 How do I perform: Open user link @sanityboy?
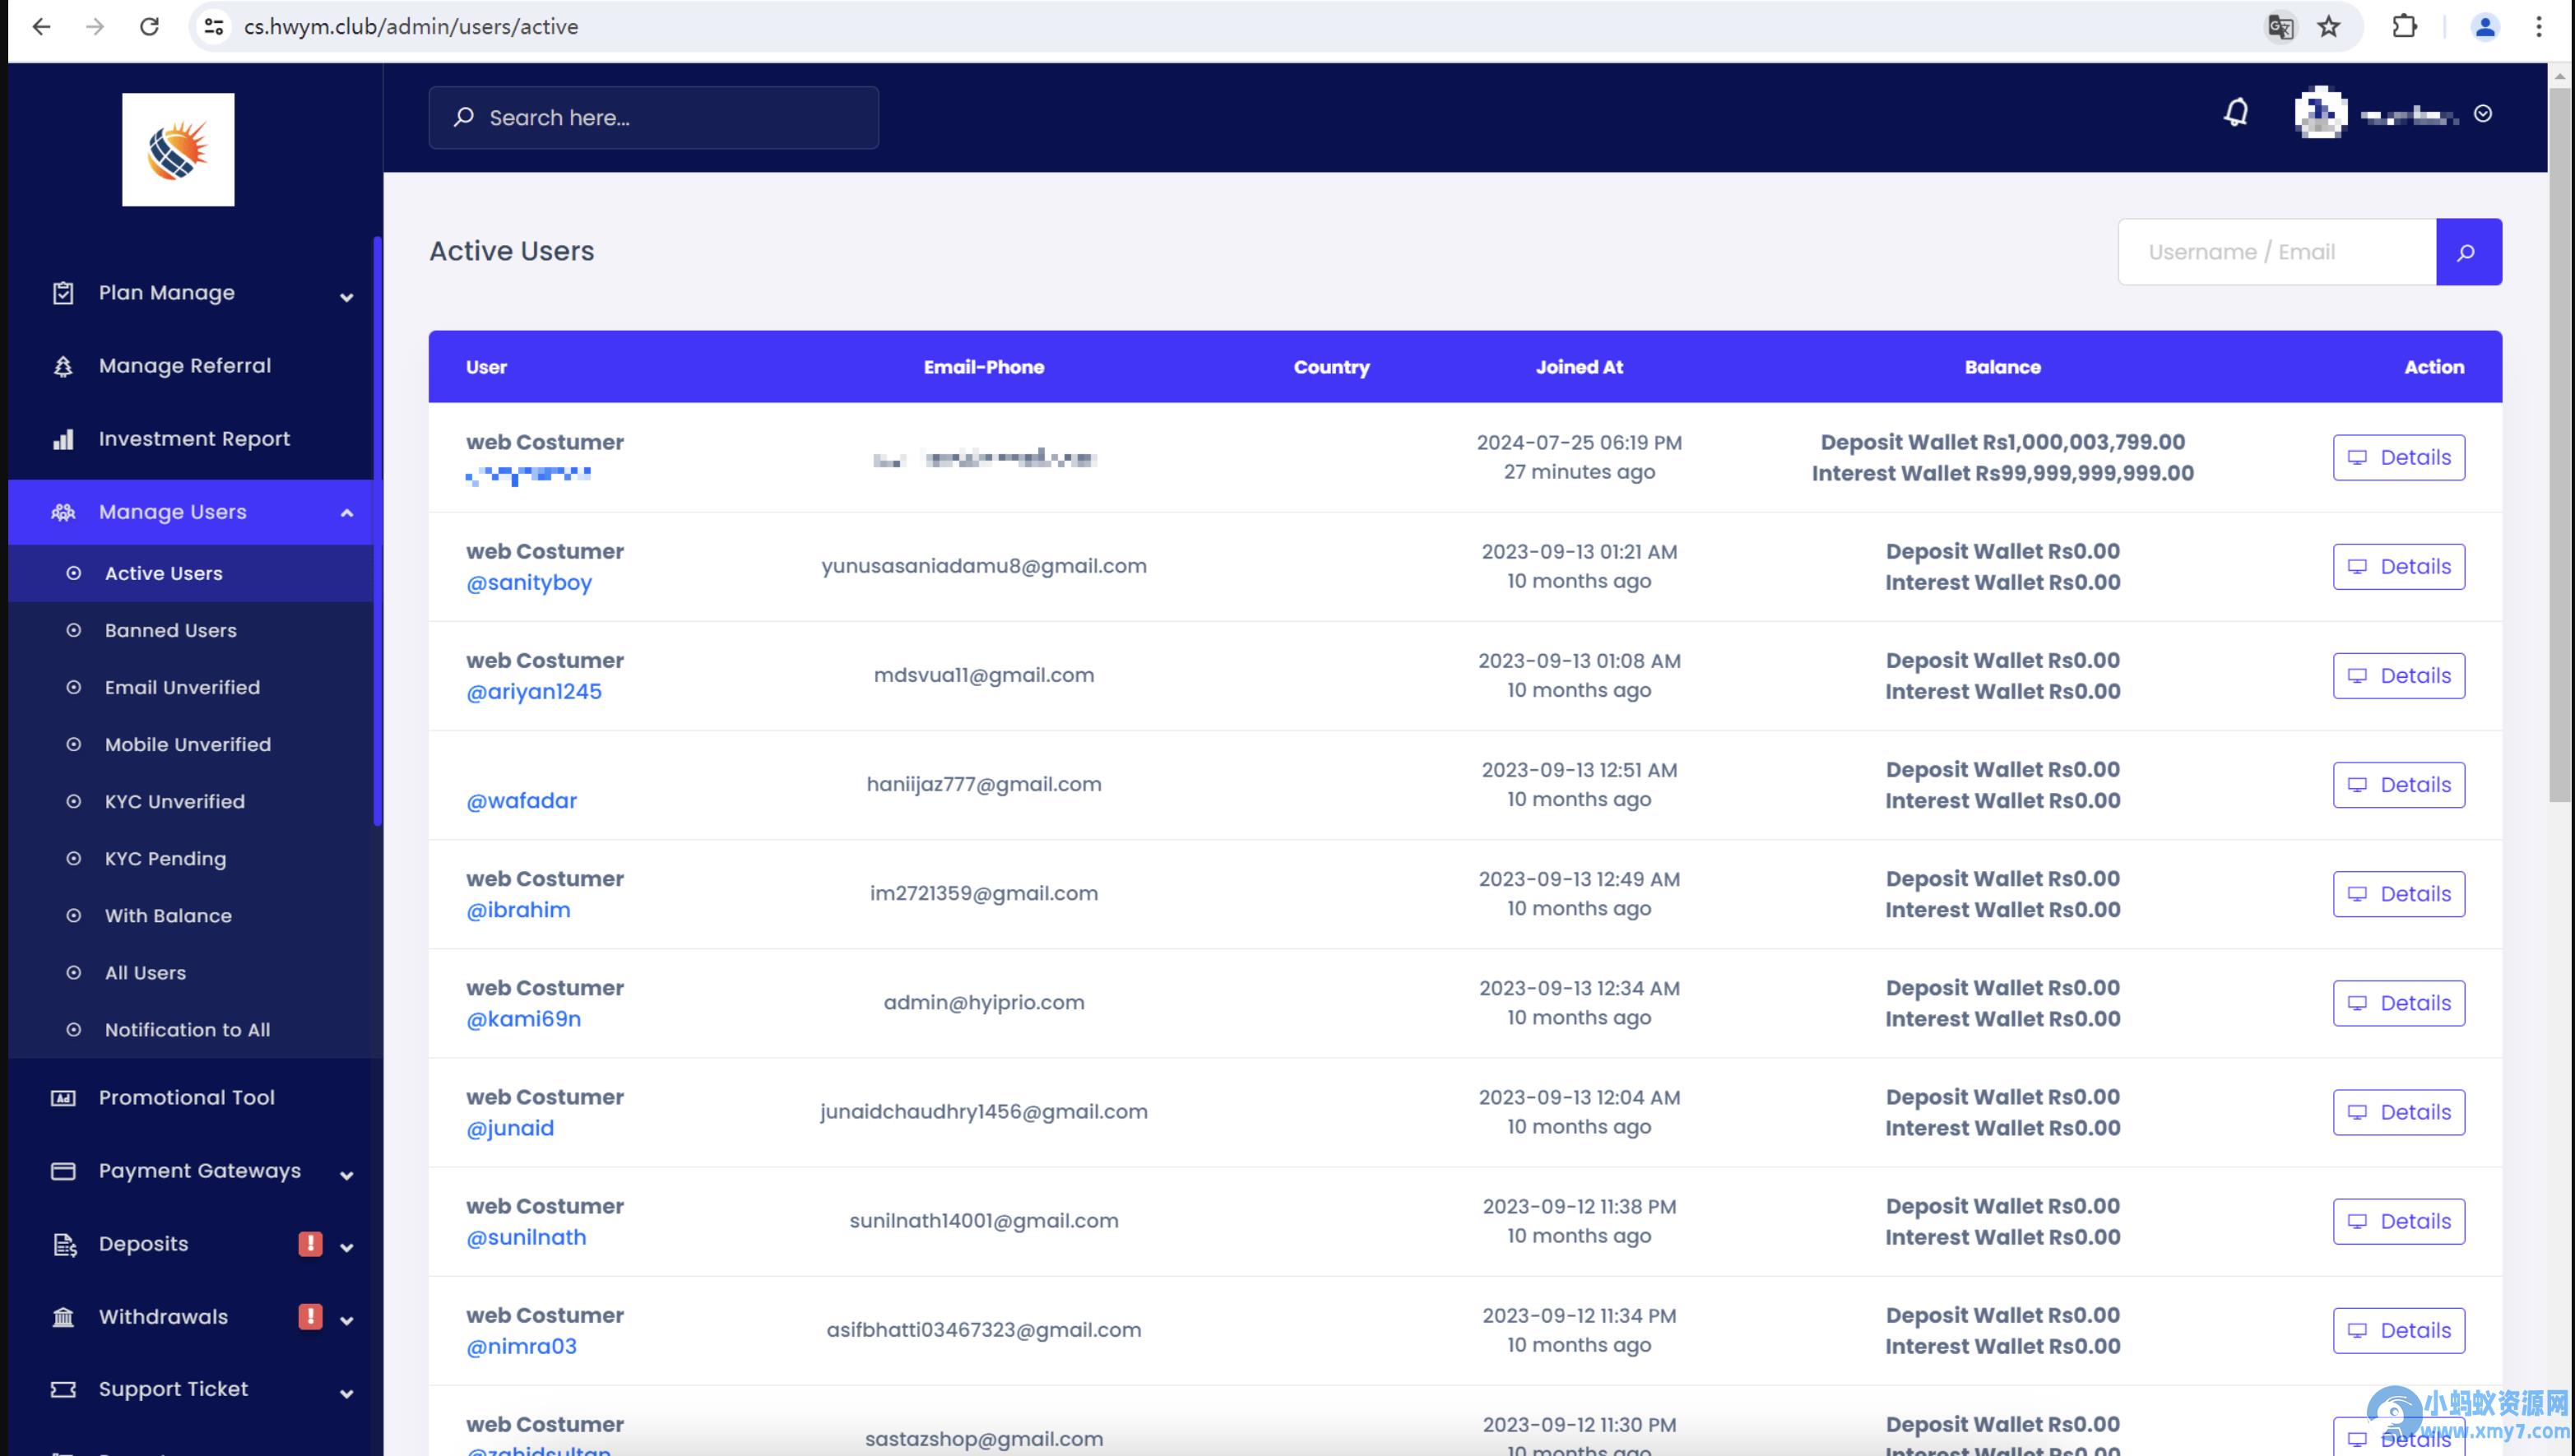click(529, 582)
